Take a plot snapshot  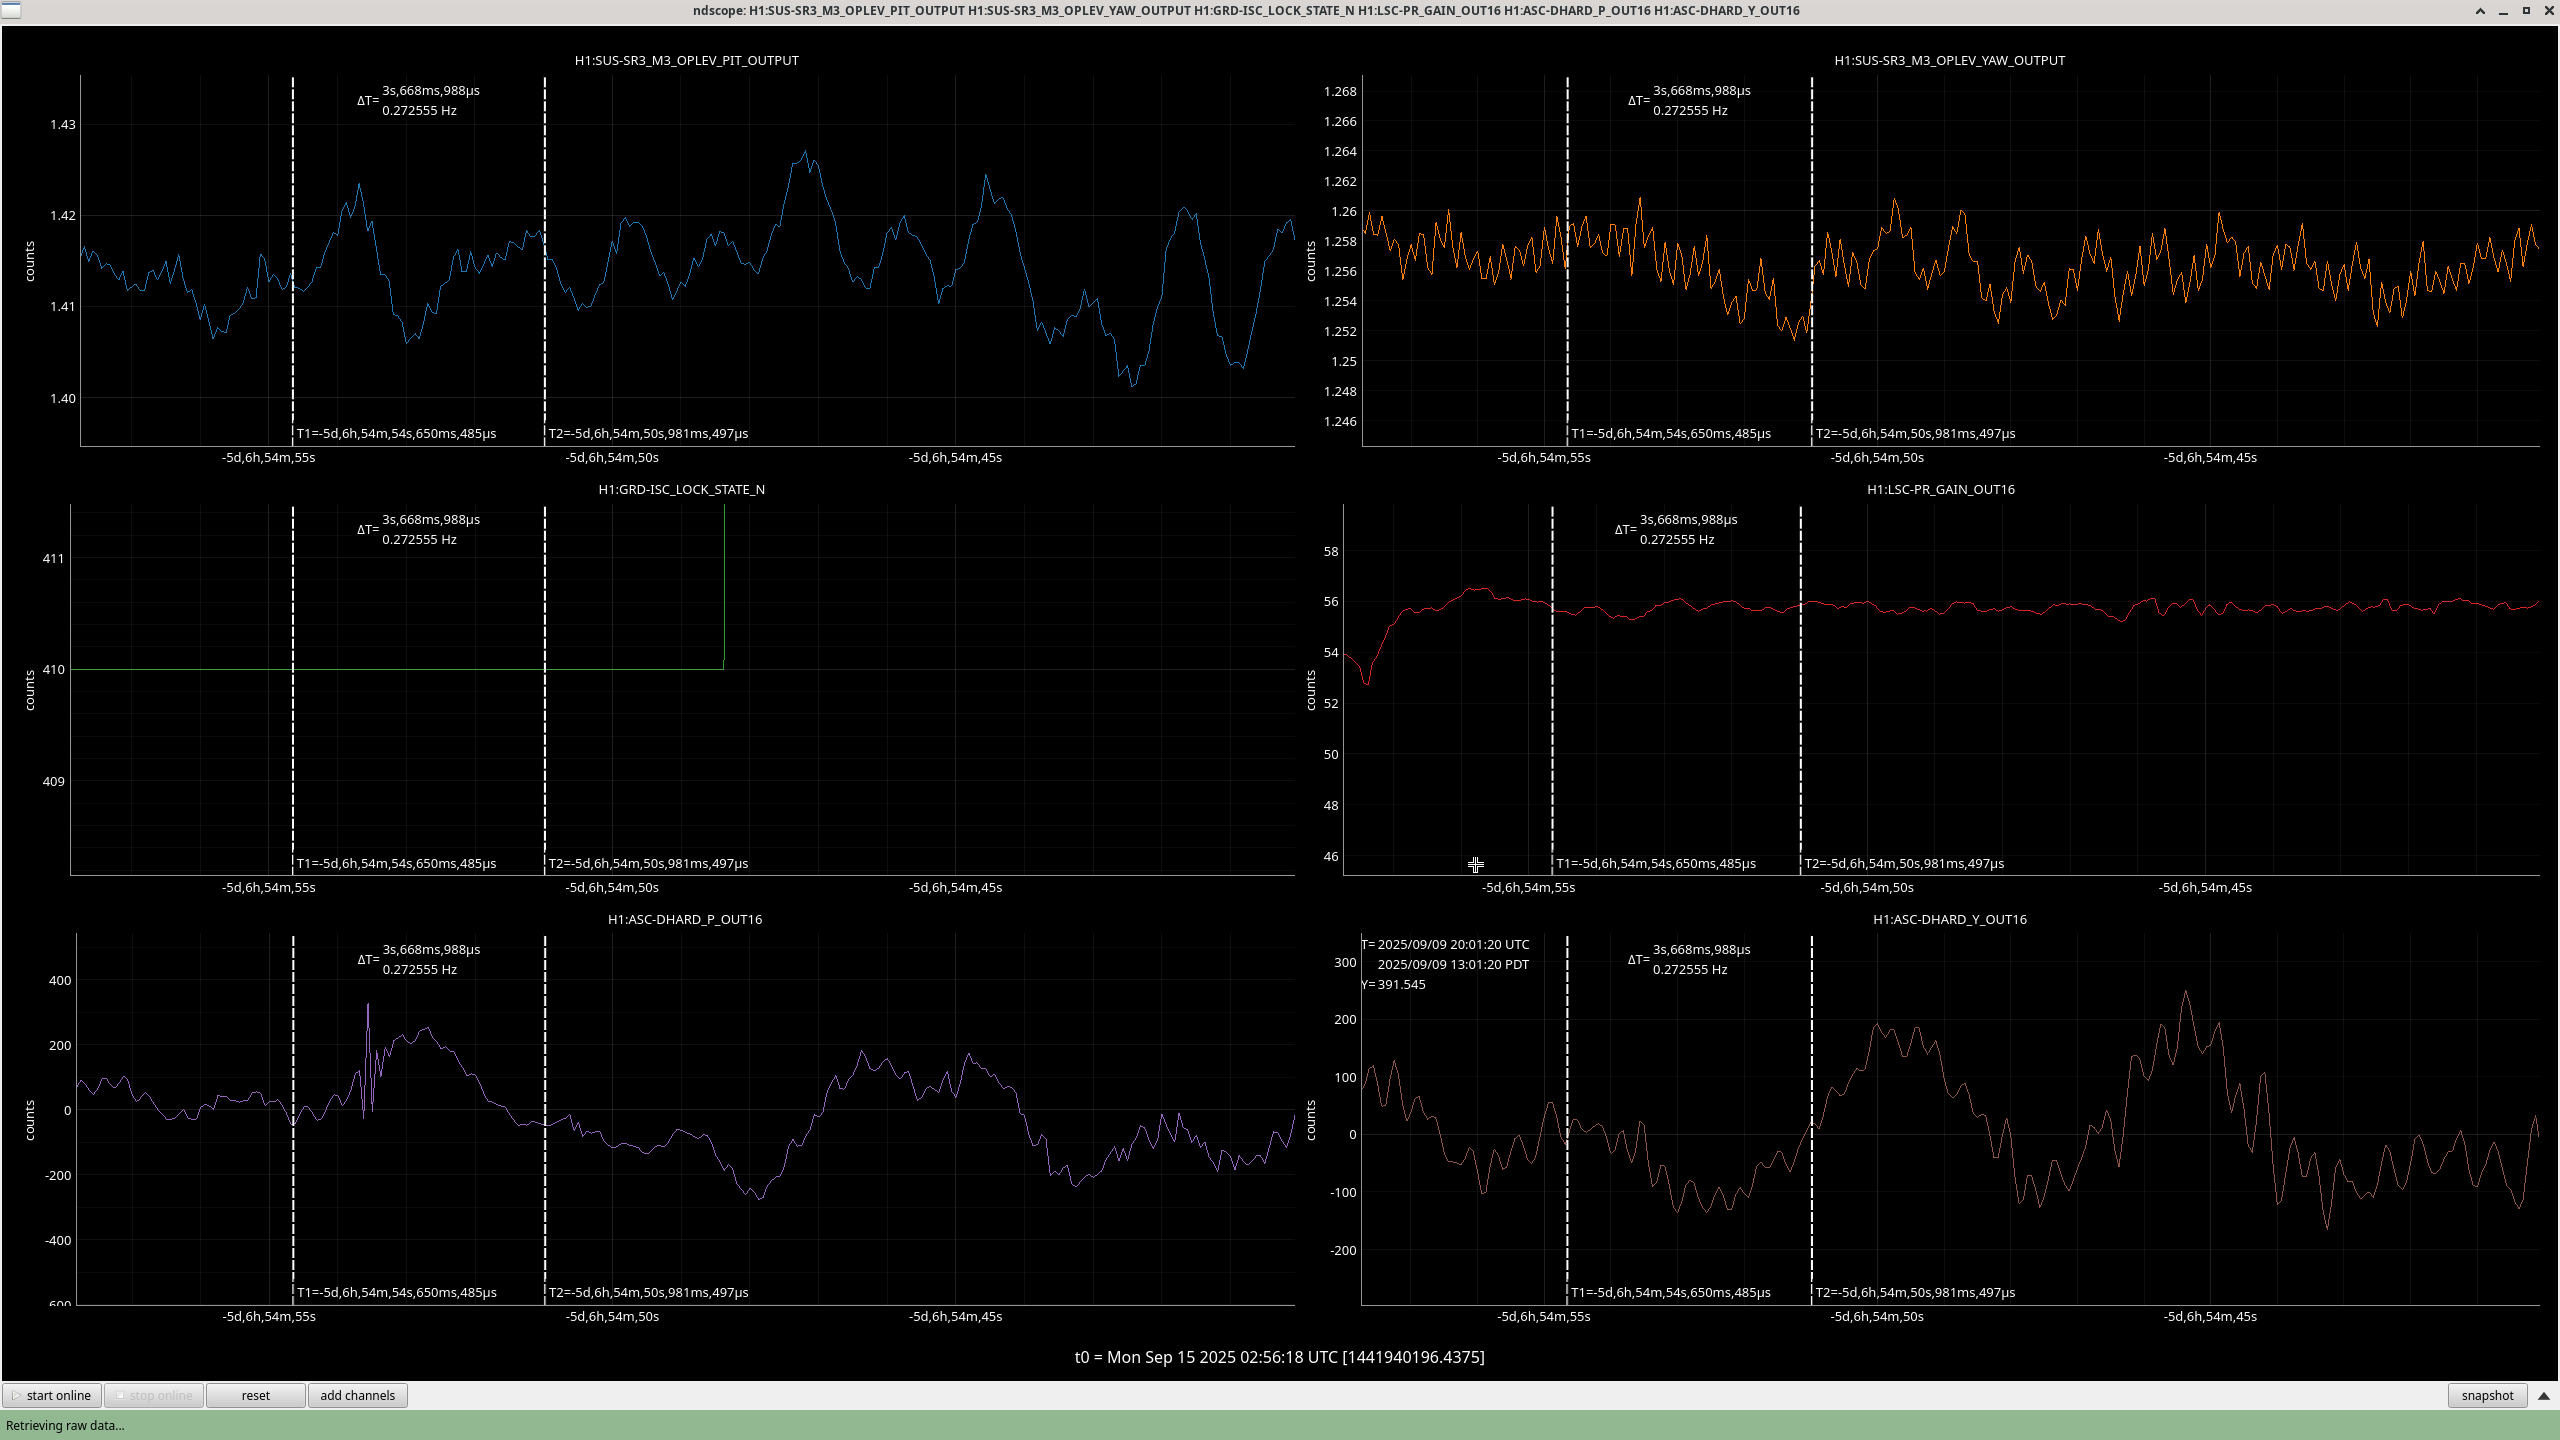(2486, 1395)
